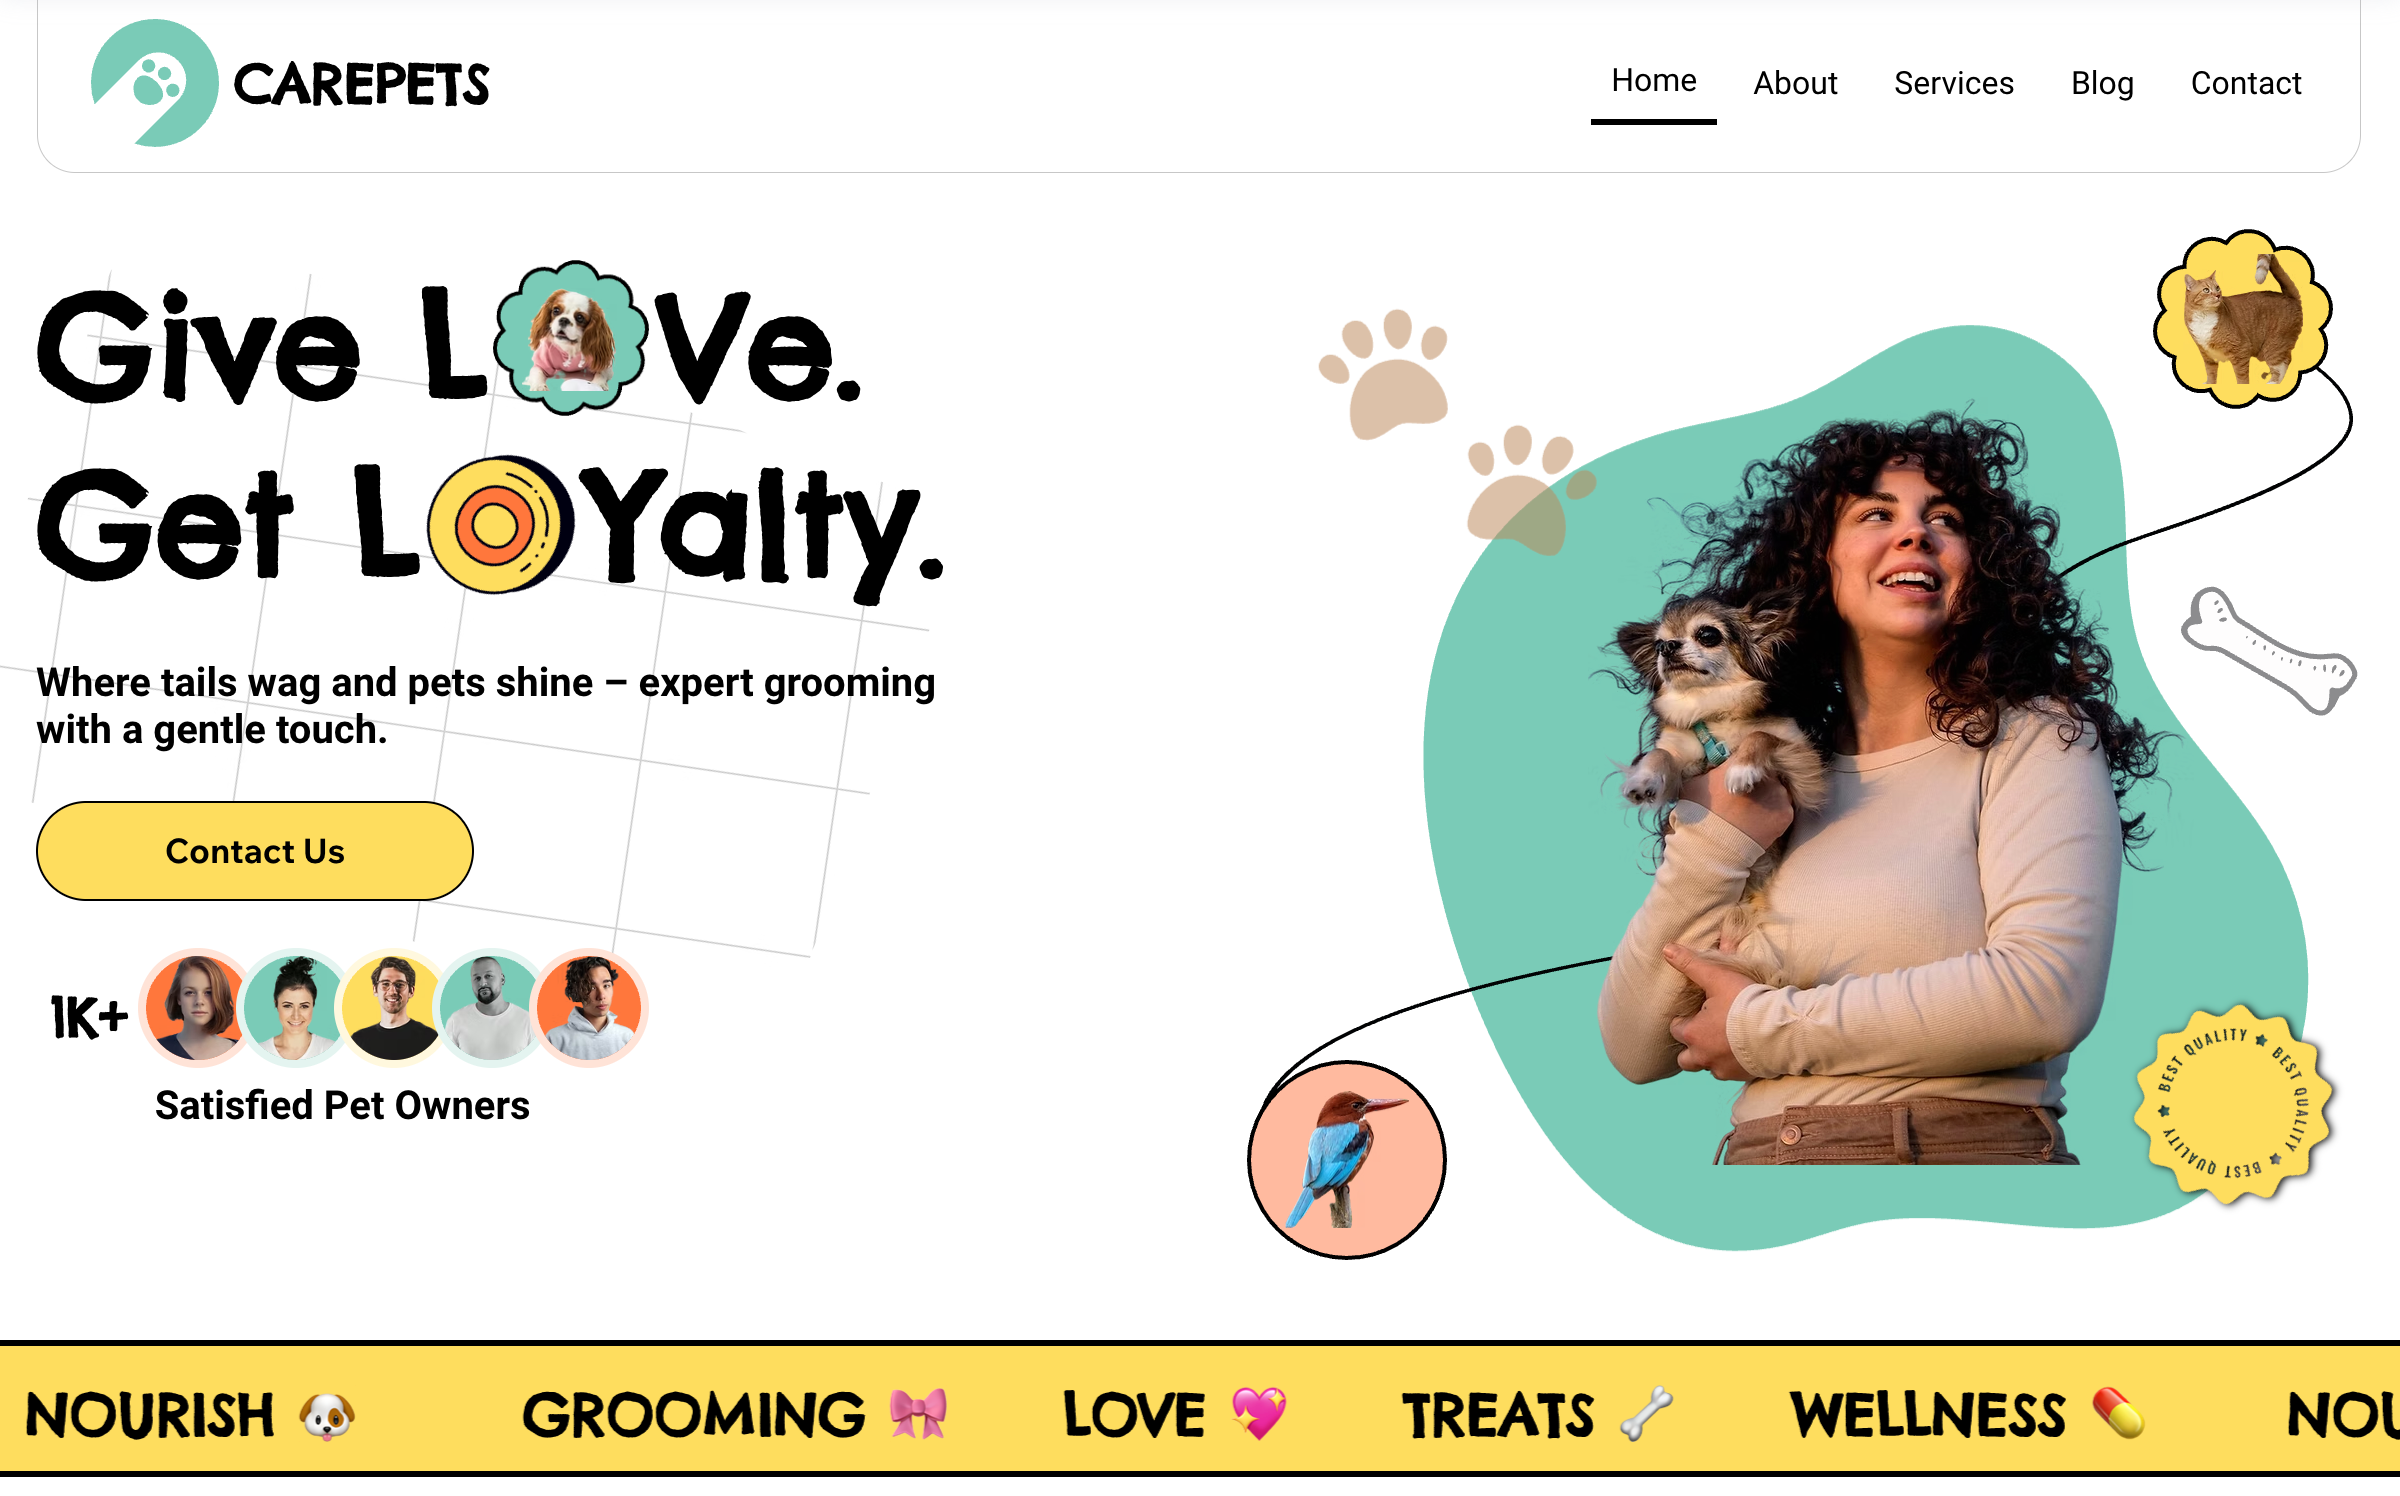Click the pill emoji beside WELLNESS
Image resolution: width=2400 pixels, height=1496 pixels.
tap(2119, 1413)
